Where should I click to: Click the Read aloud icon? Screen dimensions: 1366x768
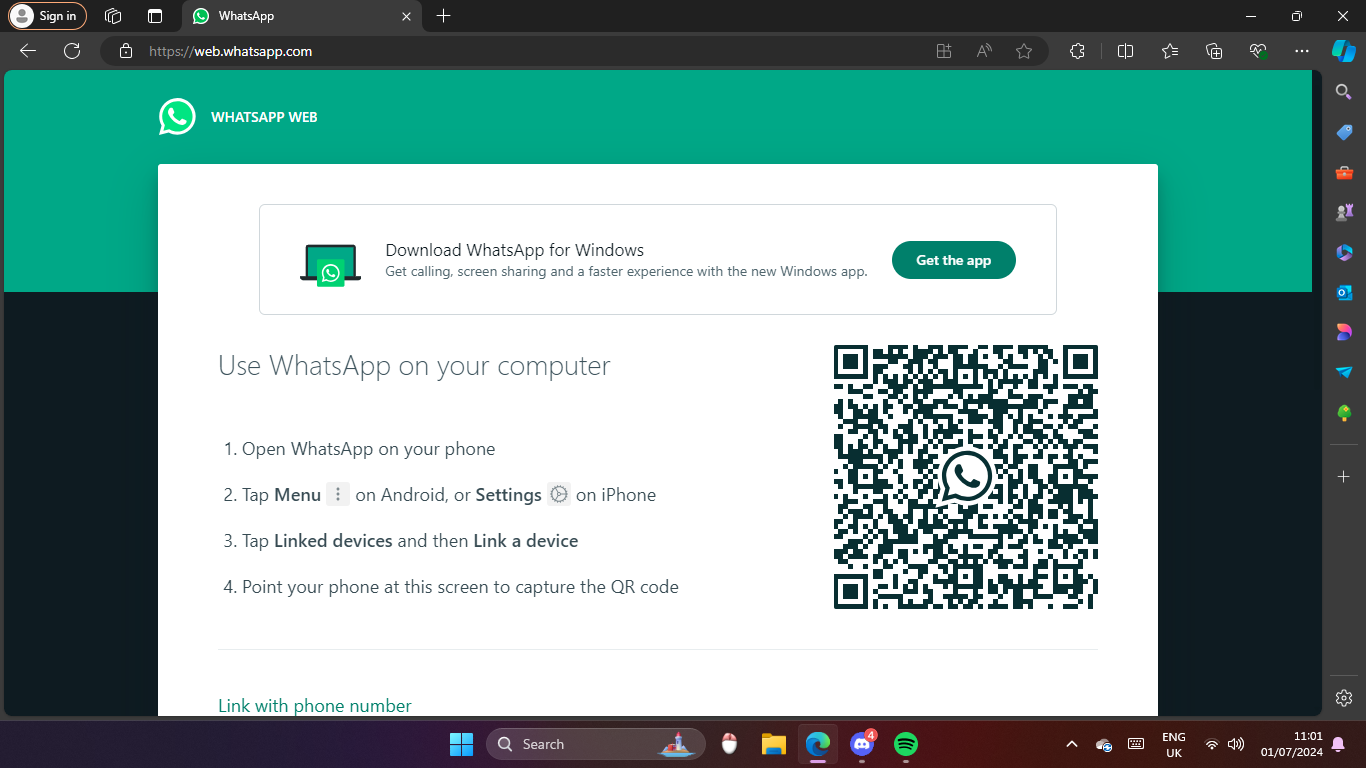pos(984,51)
